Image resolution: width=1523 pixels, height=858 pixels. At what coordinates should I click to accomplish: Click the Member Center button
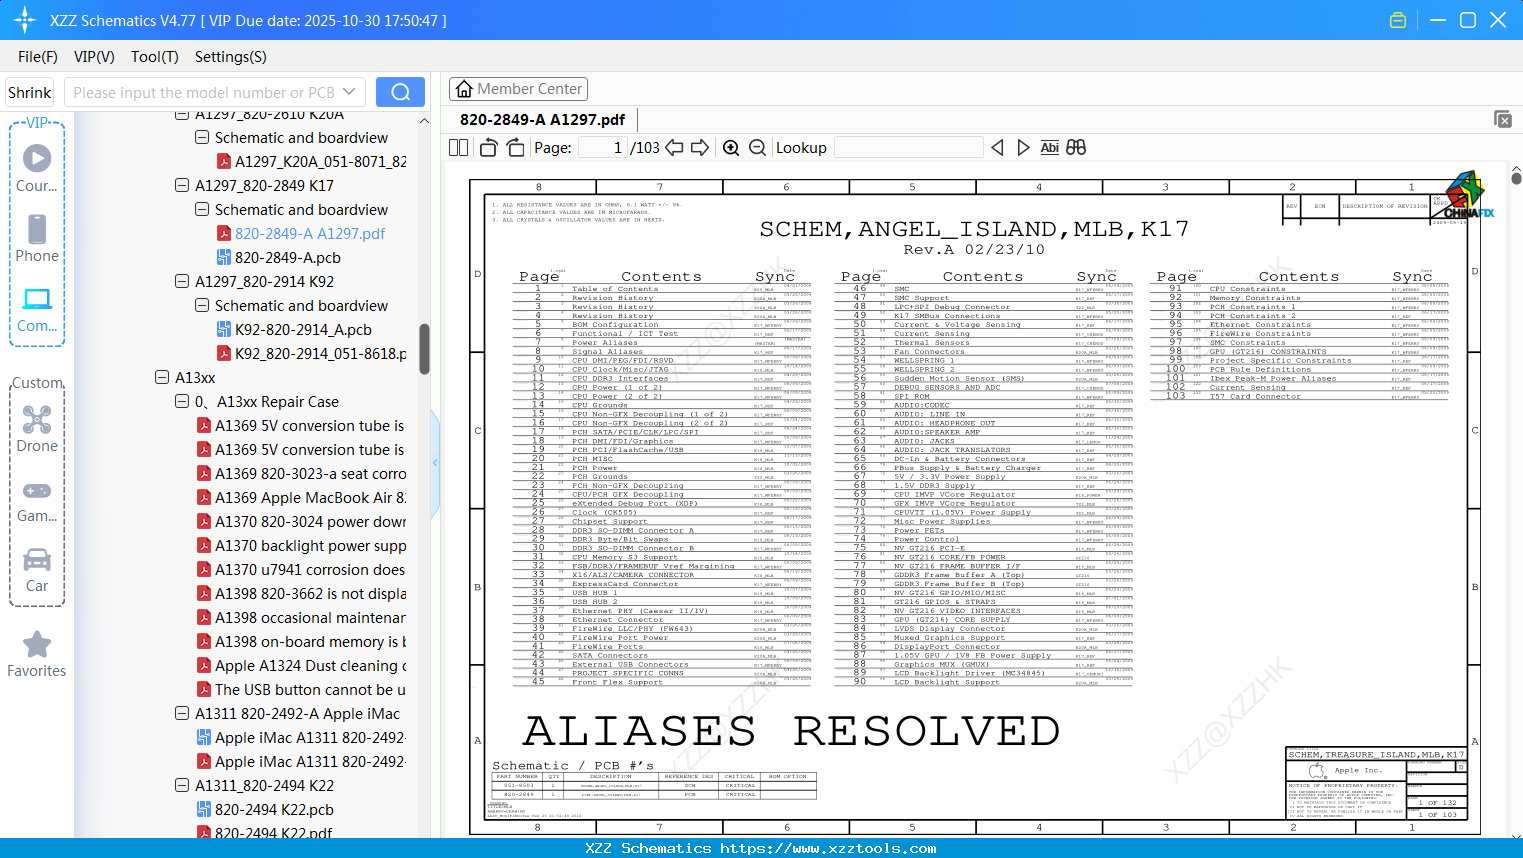(x=518, y=89)
